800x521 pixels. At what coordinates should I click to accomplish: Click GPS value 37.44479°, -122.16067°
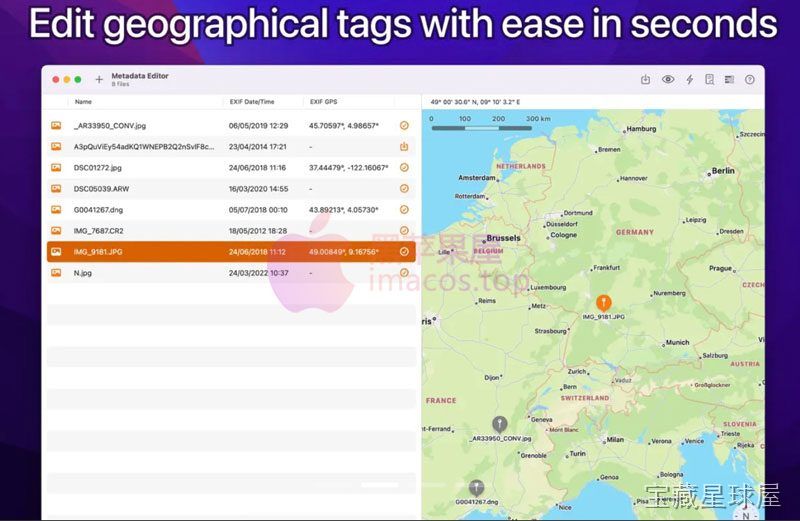click(x=348, y=167)
